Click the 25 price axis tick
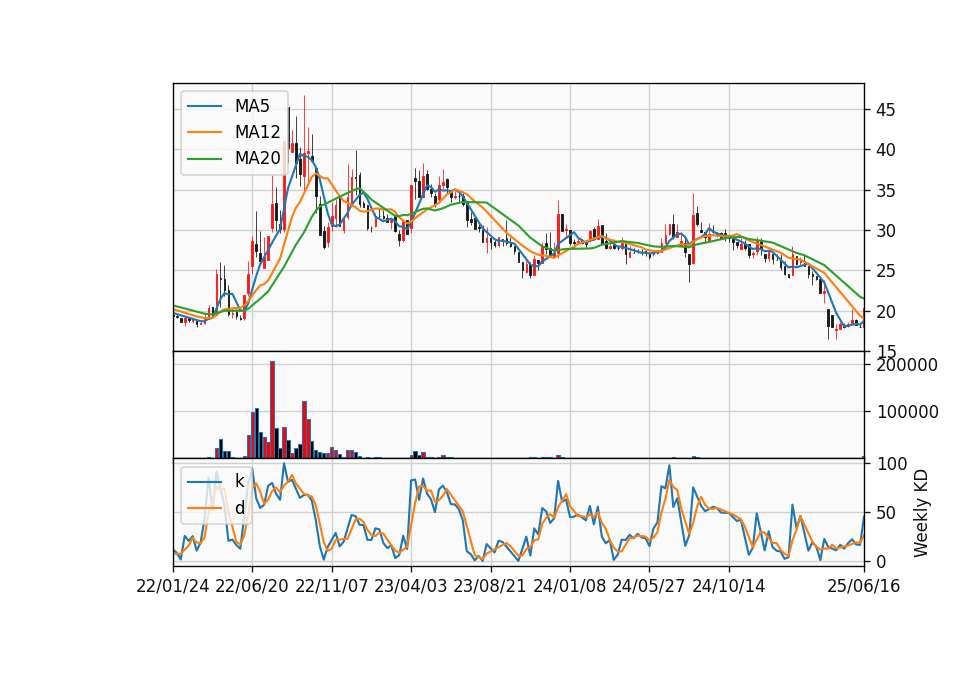This screenshot has height=690, width=960. tap(886, 271)
